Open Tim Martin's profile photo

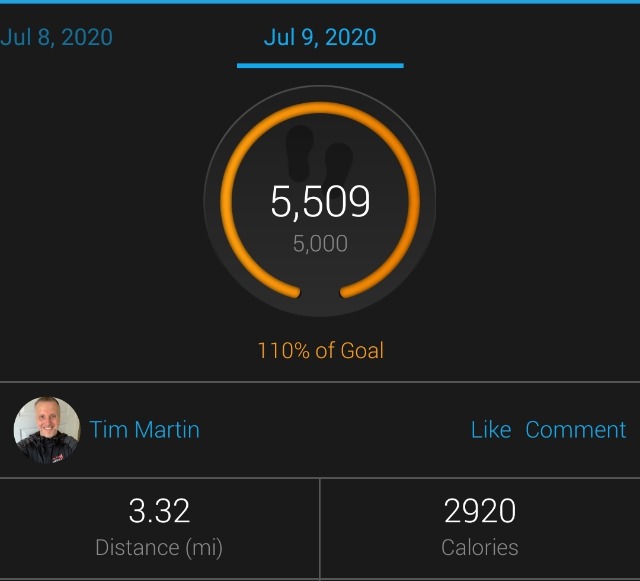point(47,430)
